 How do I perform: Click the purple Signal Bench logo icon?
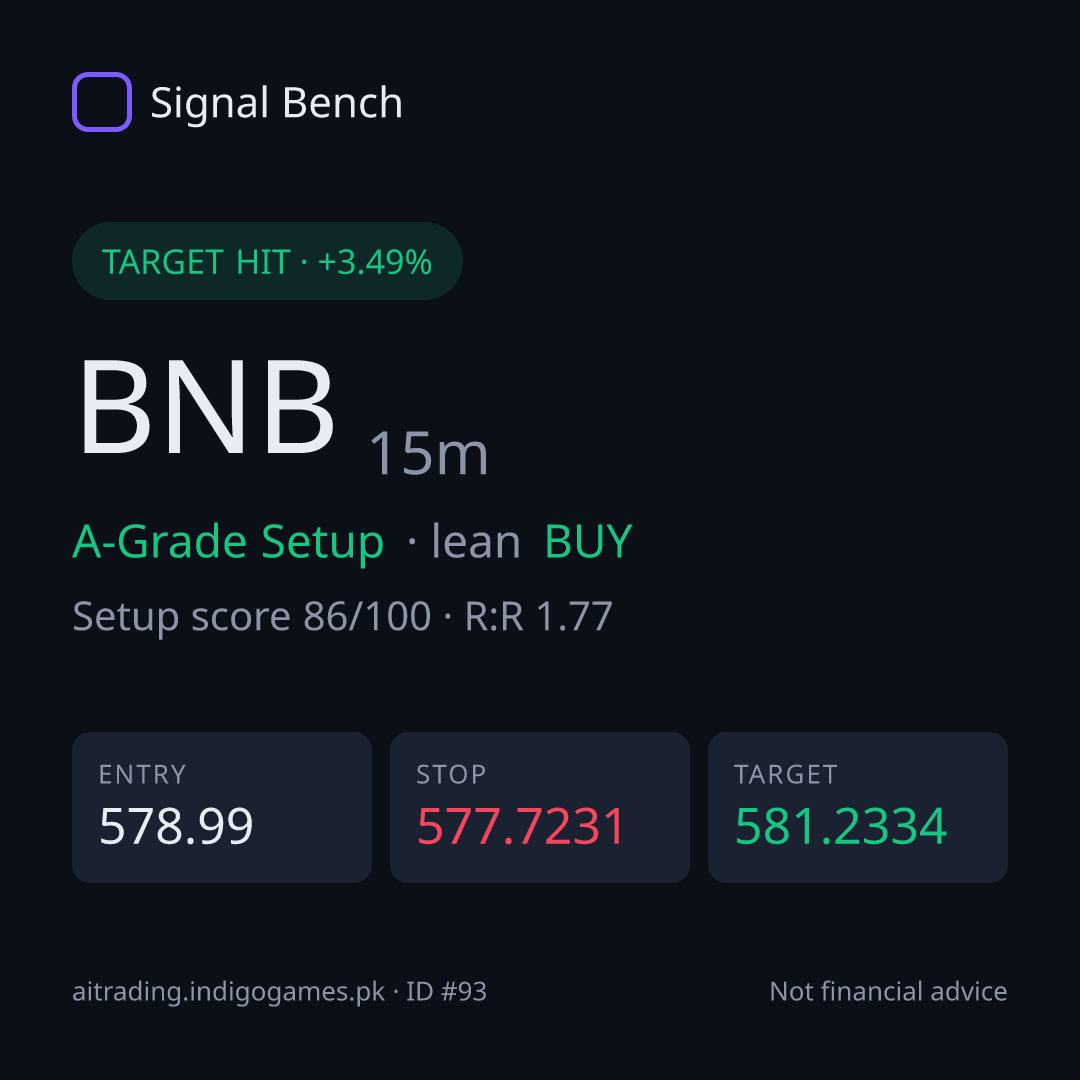coord(102,102)
